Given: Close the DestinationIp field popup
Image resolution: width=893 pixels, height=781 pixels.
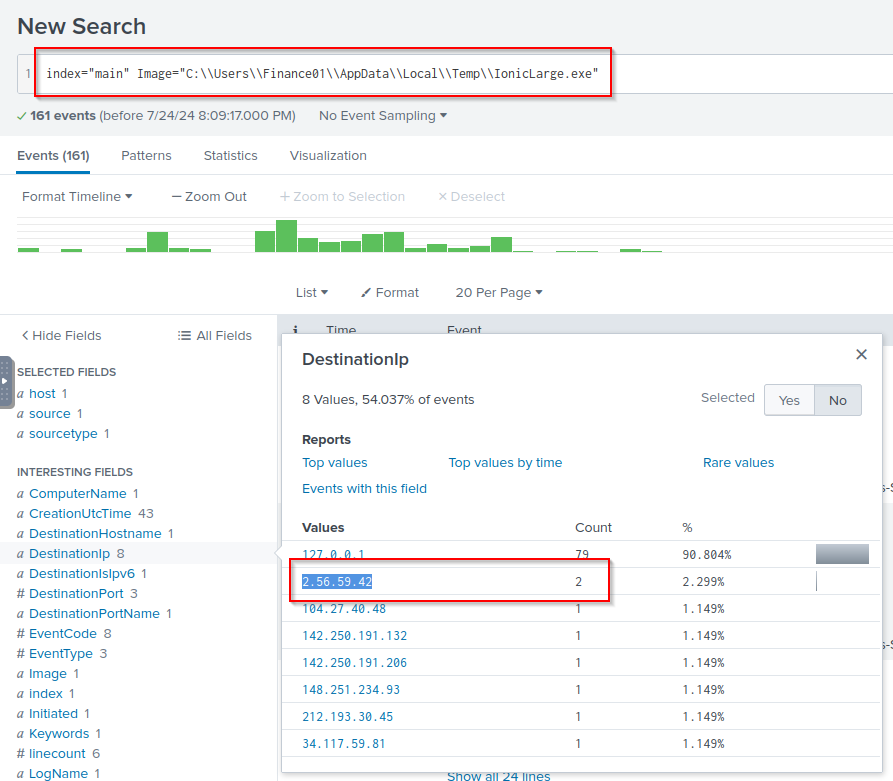Looking at the screenshot, I should [x=861, y=354].
